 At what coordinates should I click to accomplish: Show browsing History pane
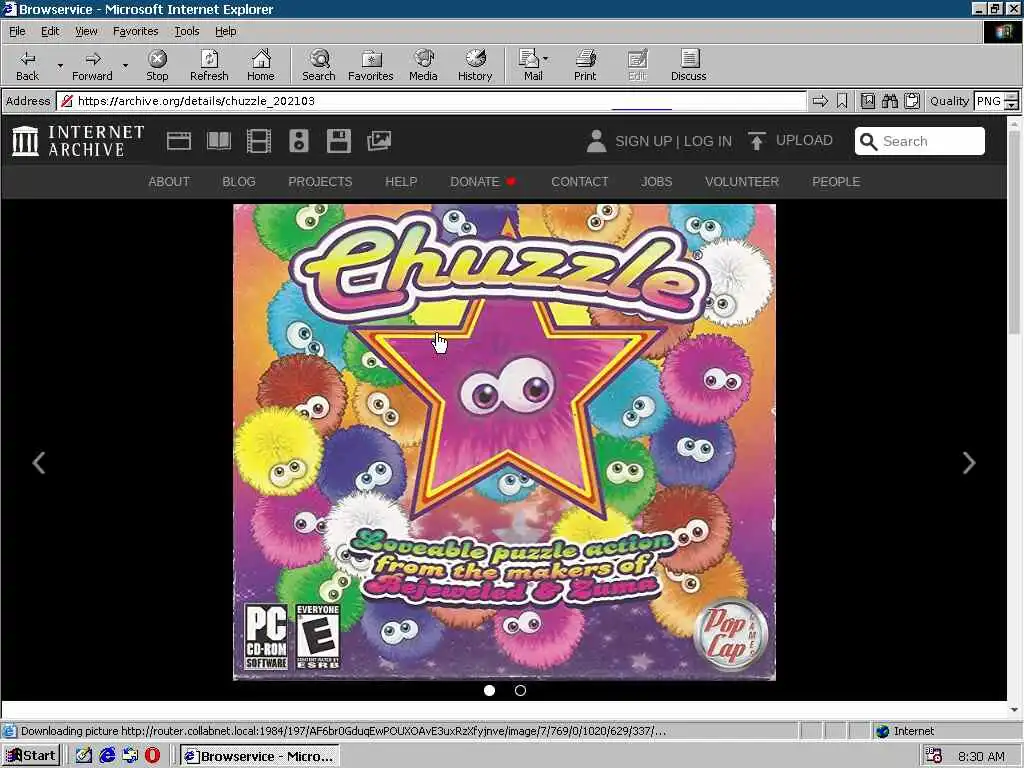(x=475, y=65)
